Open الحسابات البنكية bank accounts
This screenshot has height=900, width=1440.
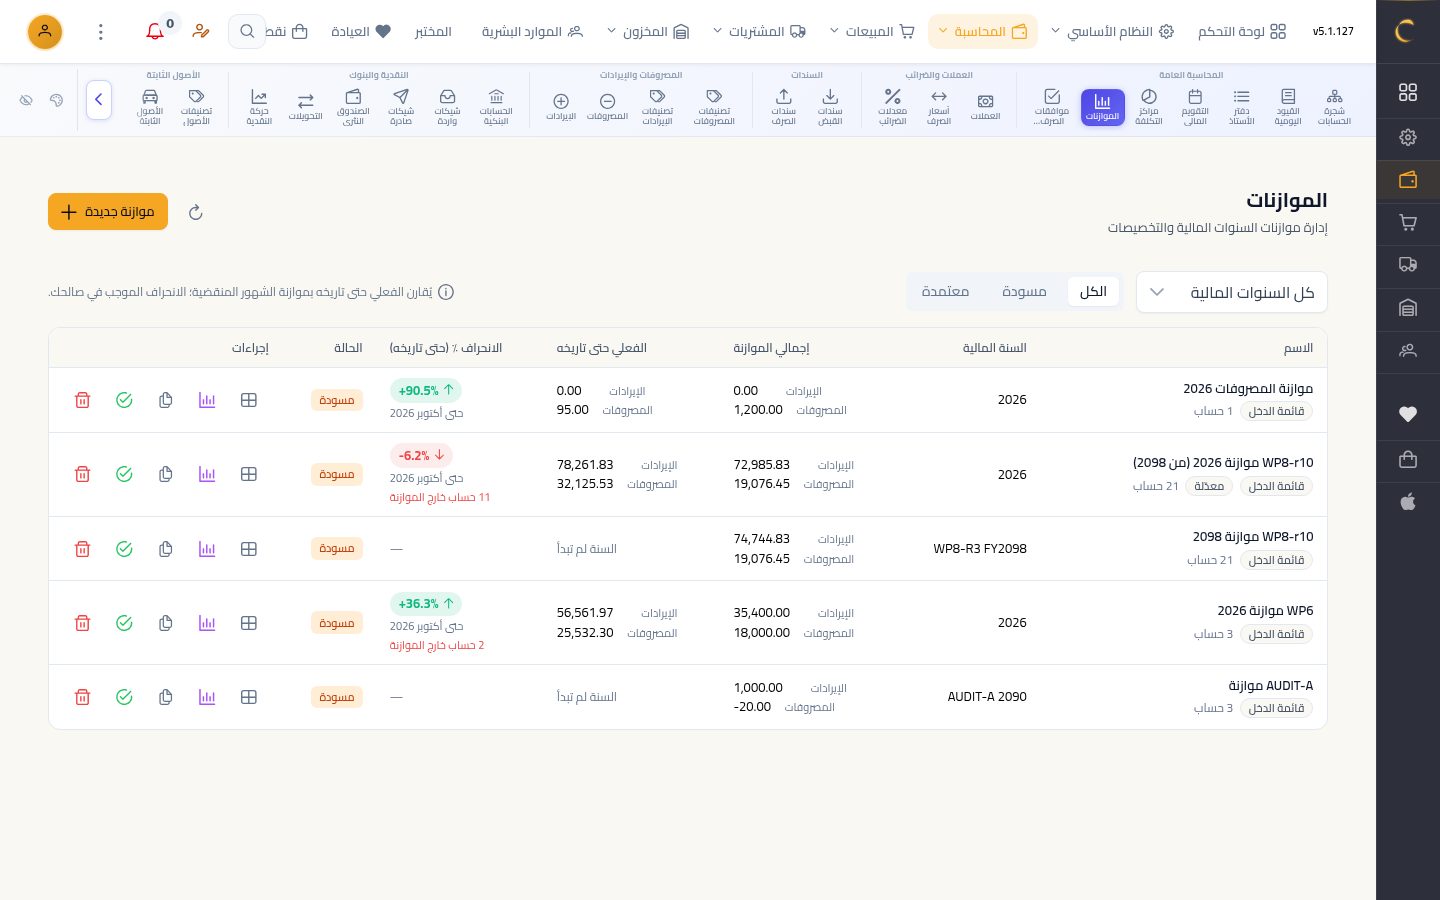coord(496,106)
